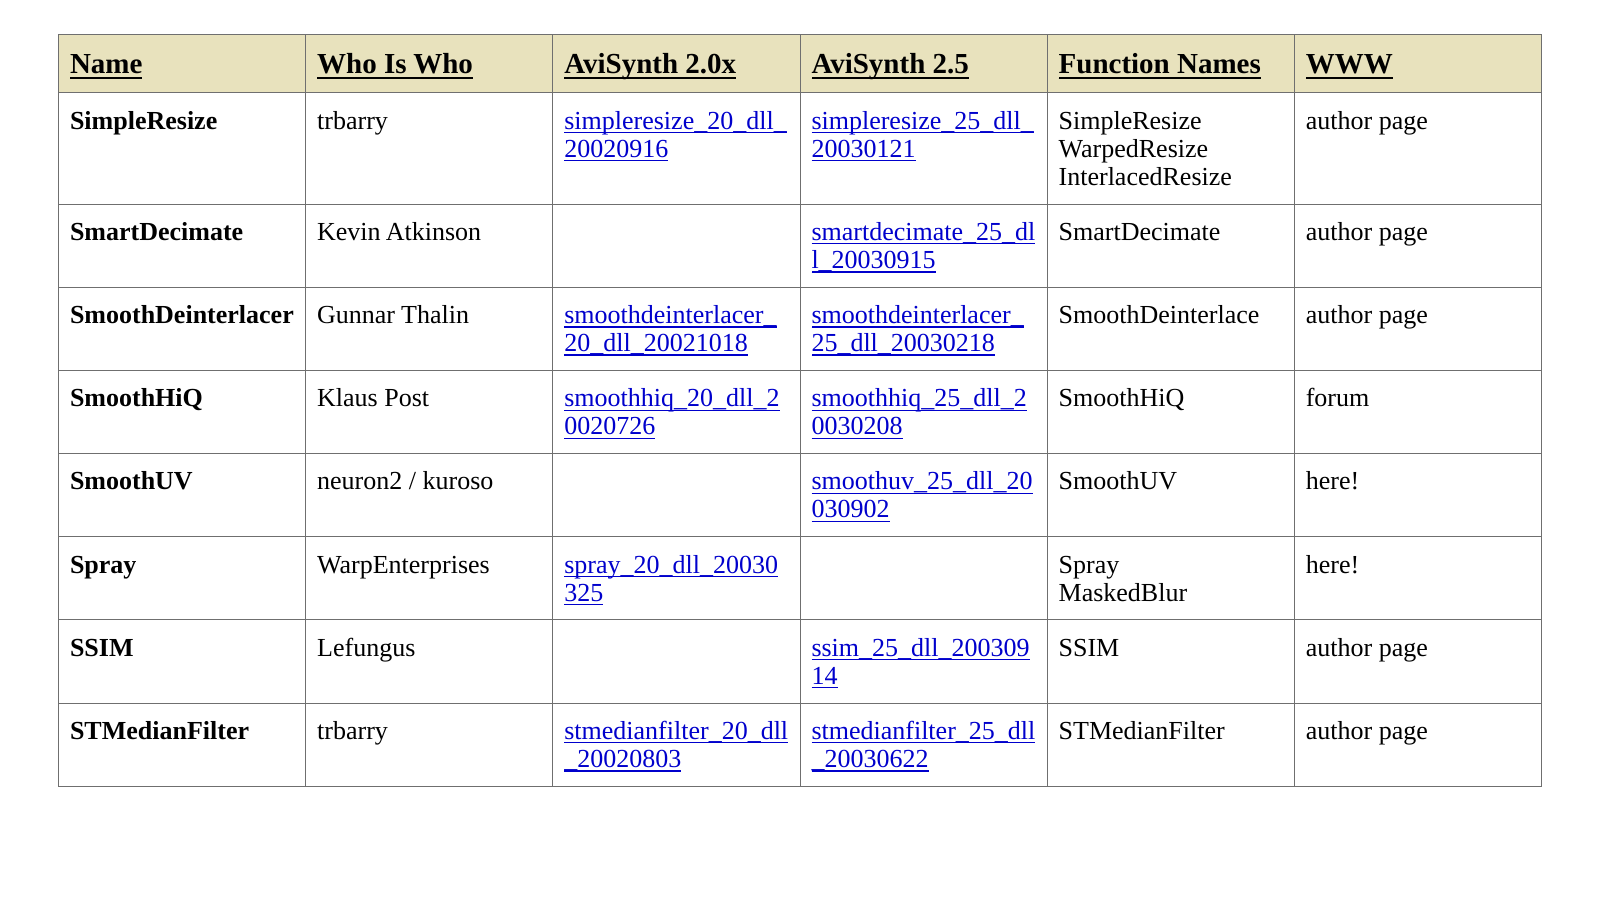
Task: Open smoothhiq_25_dll_20030208 download
Action: point(919,412)
